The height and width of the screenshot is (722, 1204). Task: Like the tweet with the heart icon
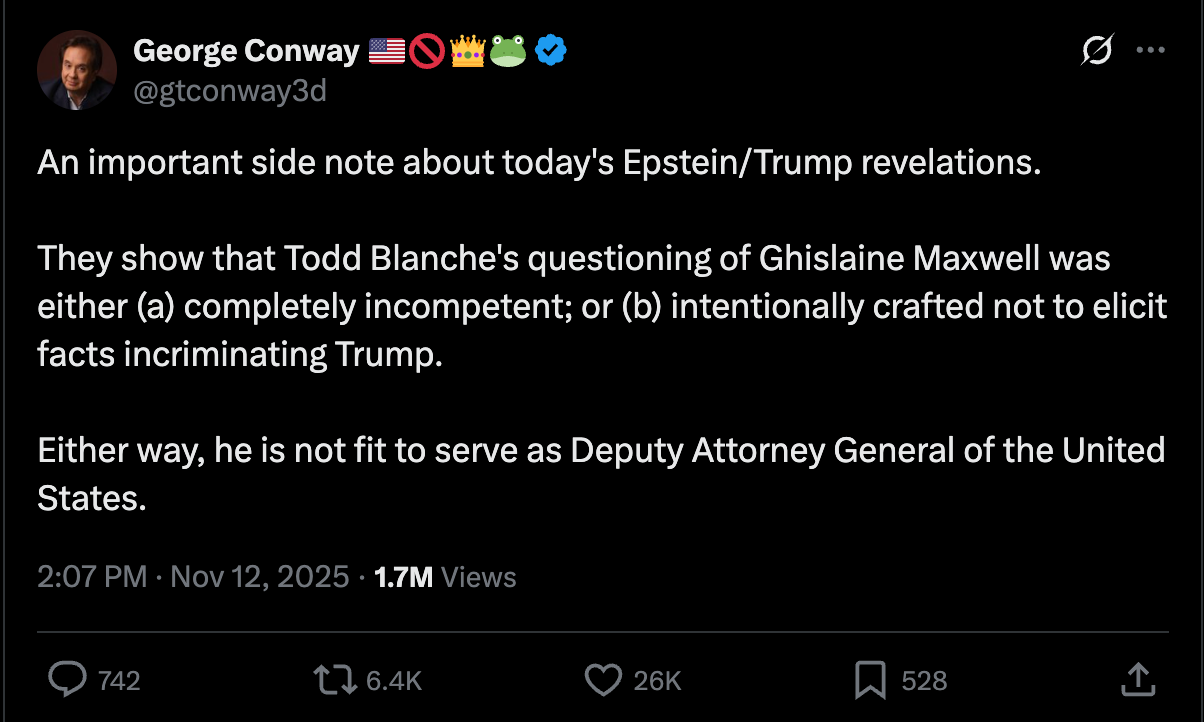(604, 680)
